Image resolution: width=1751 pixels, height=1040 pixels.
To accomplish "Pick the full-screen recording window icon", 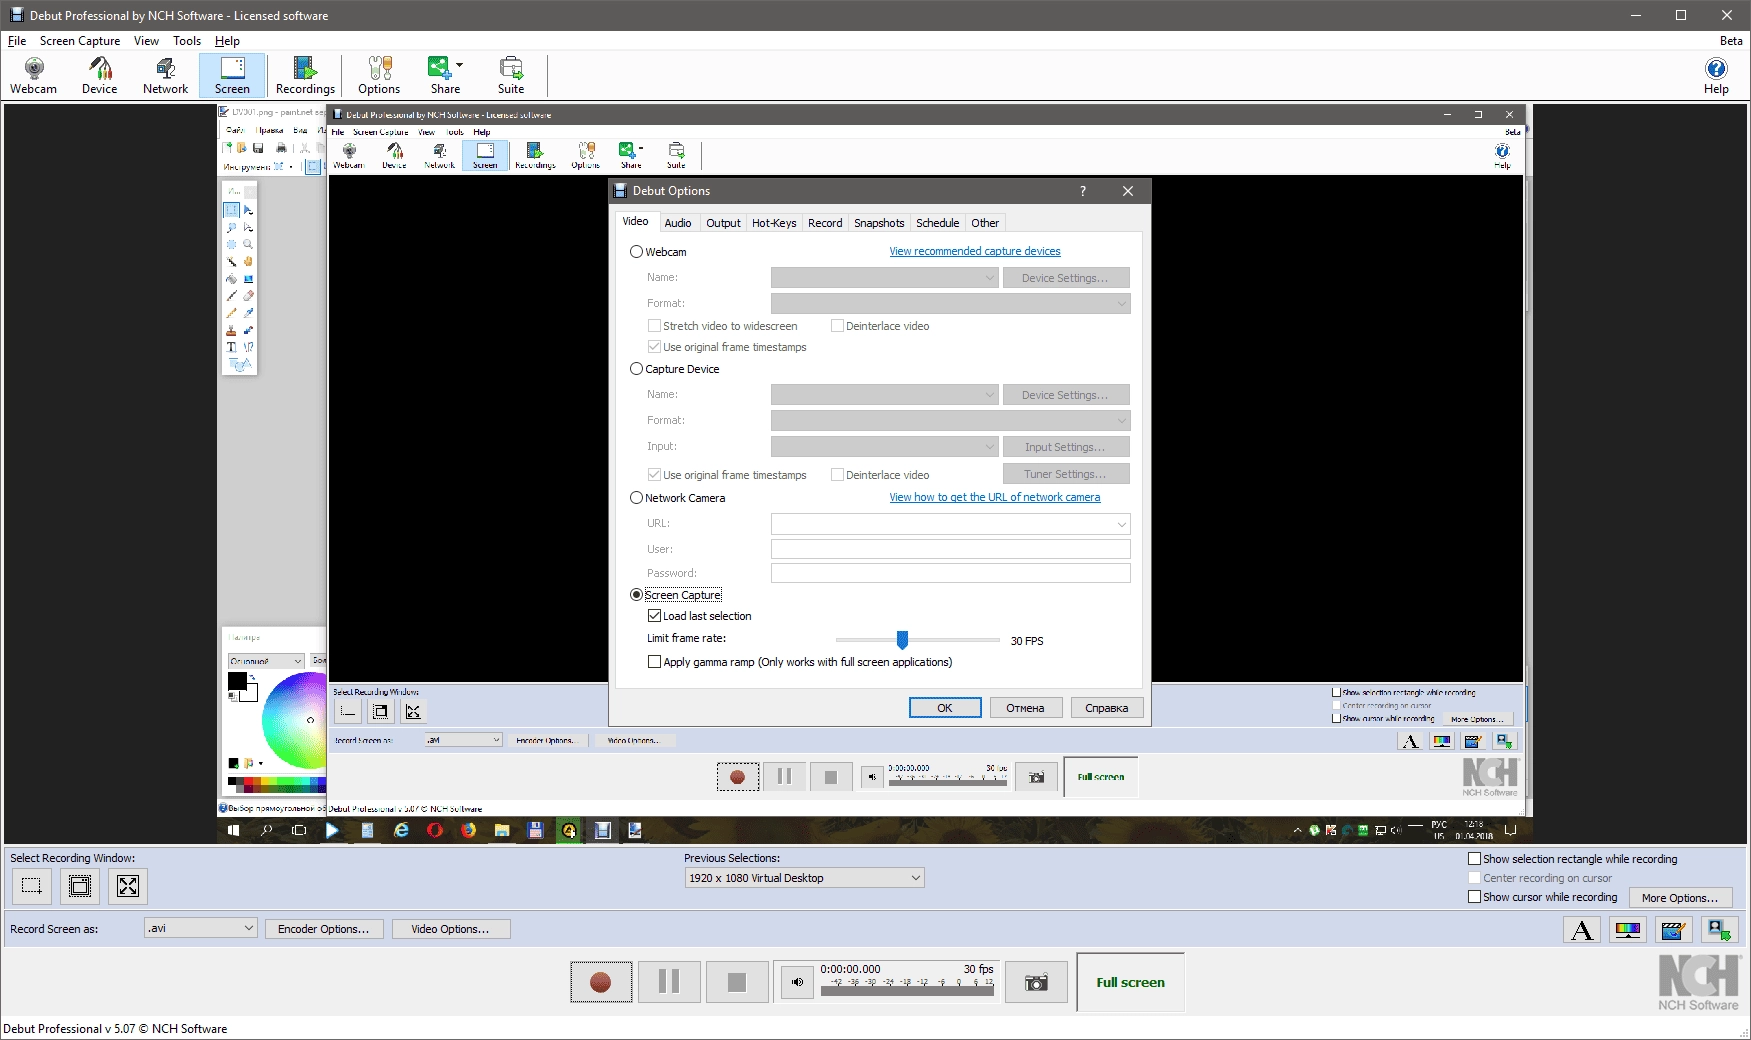I will click(128, 886).
